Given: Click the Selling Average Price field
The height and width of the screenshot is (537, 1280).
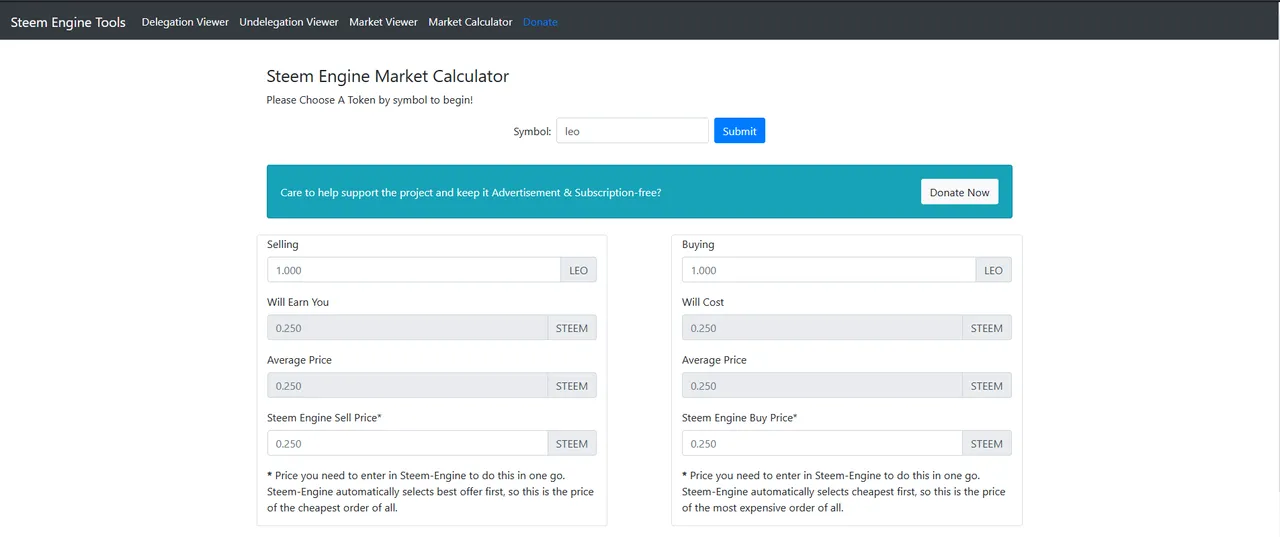Looking at the screenshot, I should (407, 386).
